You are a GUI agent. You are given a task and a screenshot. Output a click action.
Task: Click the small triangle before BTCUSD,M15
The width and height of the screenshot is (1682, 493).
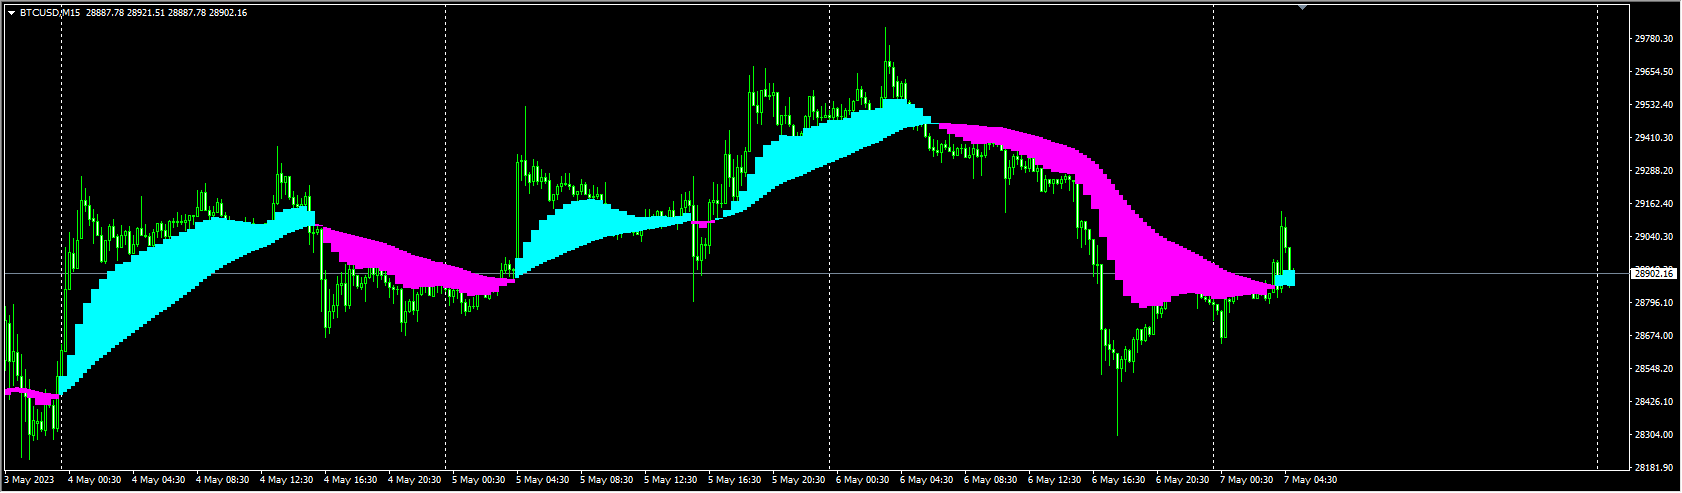(11, 13)
